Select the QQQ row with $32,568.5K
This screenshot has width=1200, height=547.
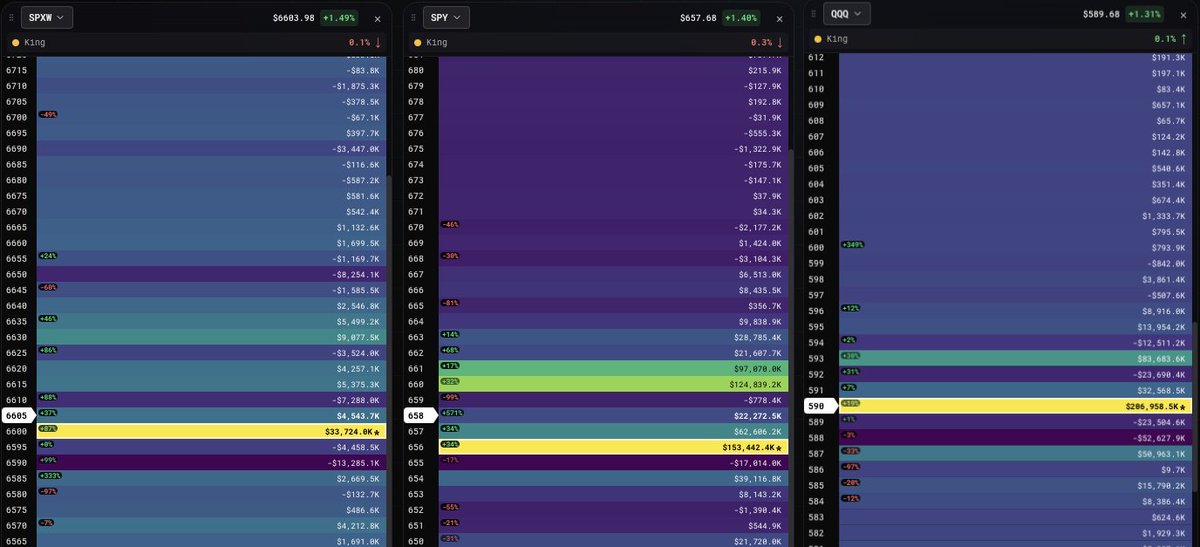(x=1014, y=390)
